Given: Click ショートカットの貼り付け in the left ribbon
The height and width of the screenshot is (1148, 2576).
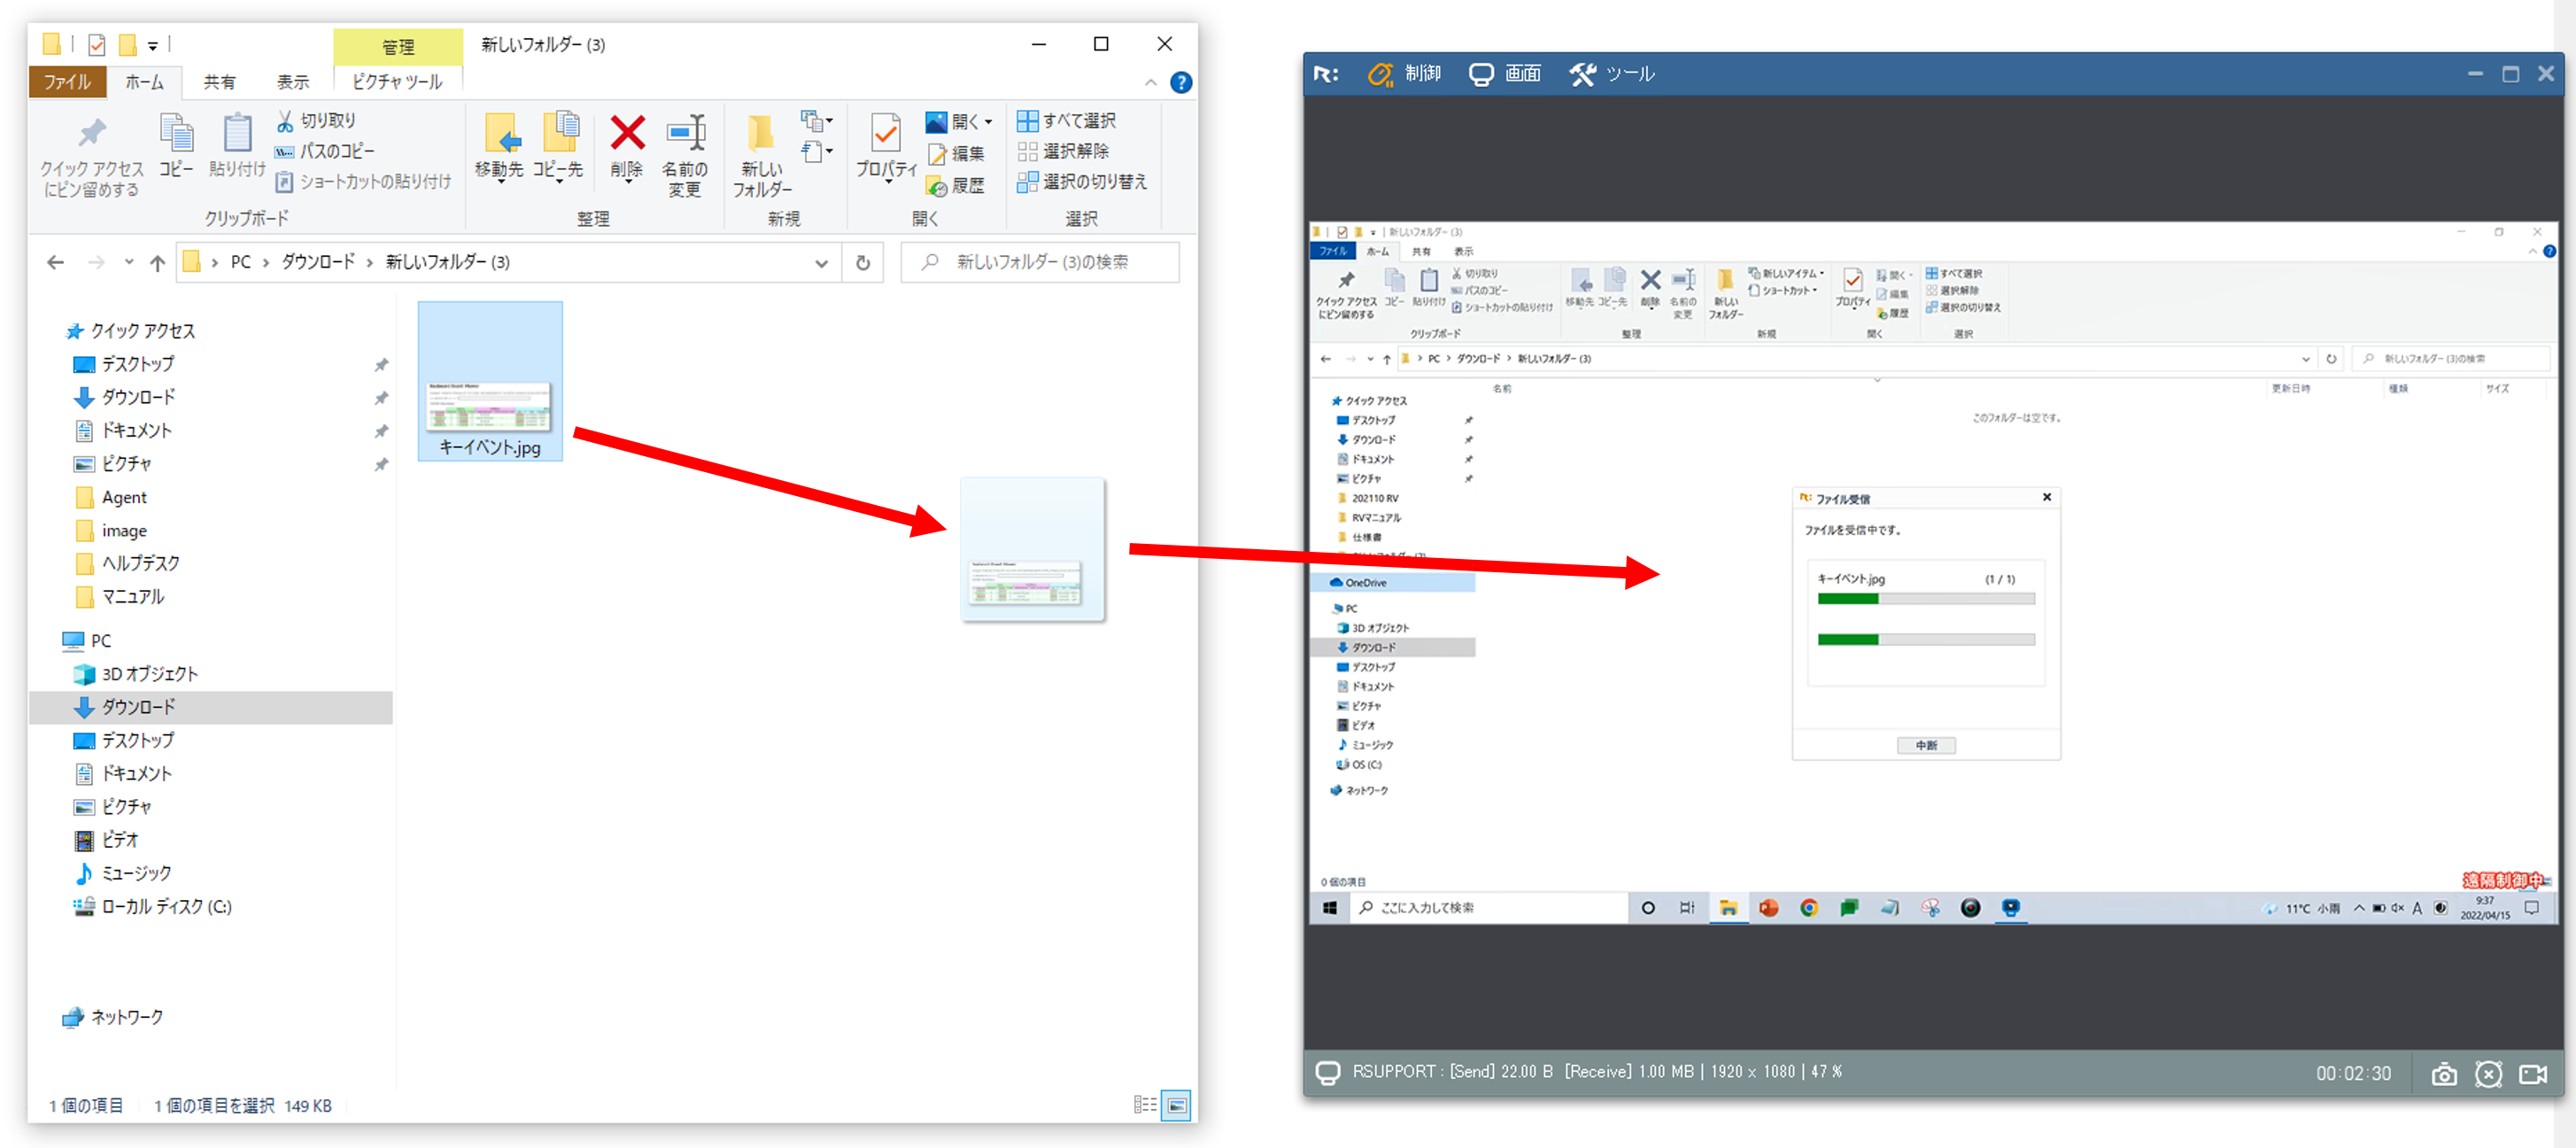Looking at the screenshot, I should pyautogui.click(x=364, y=182).
